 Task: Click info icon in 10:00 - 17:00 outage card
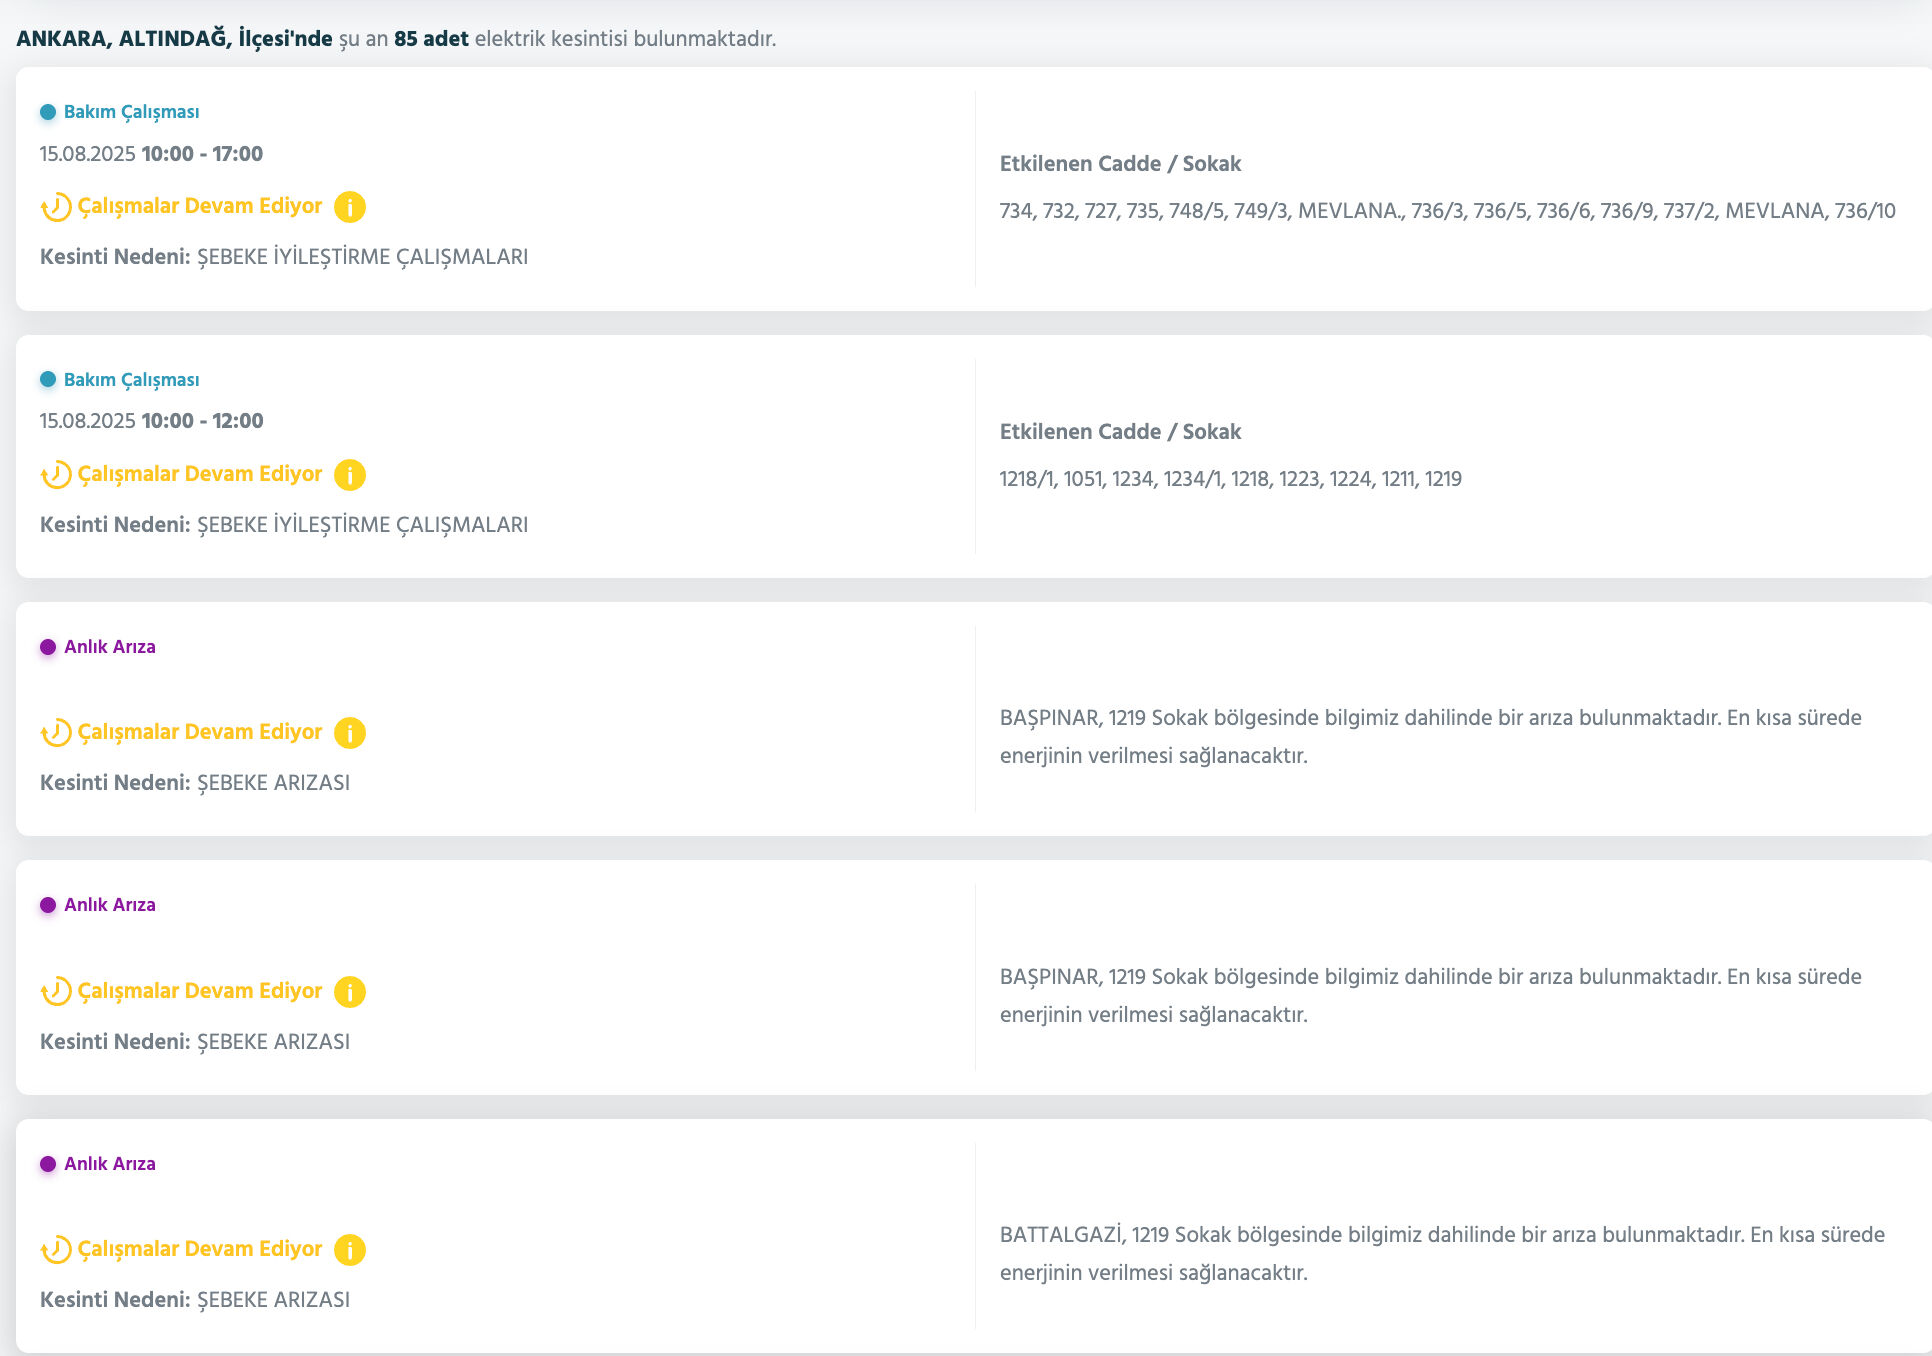(x=349, y=207)
